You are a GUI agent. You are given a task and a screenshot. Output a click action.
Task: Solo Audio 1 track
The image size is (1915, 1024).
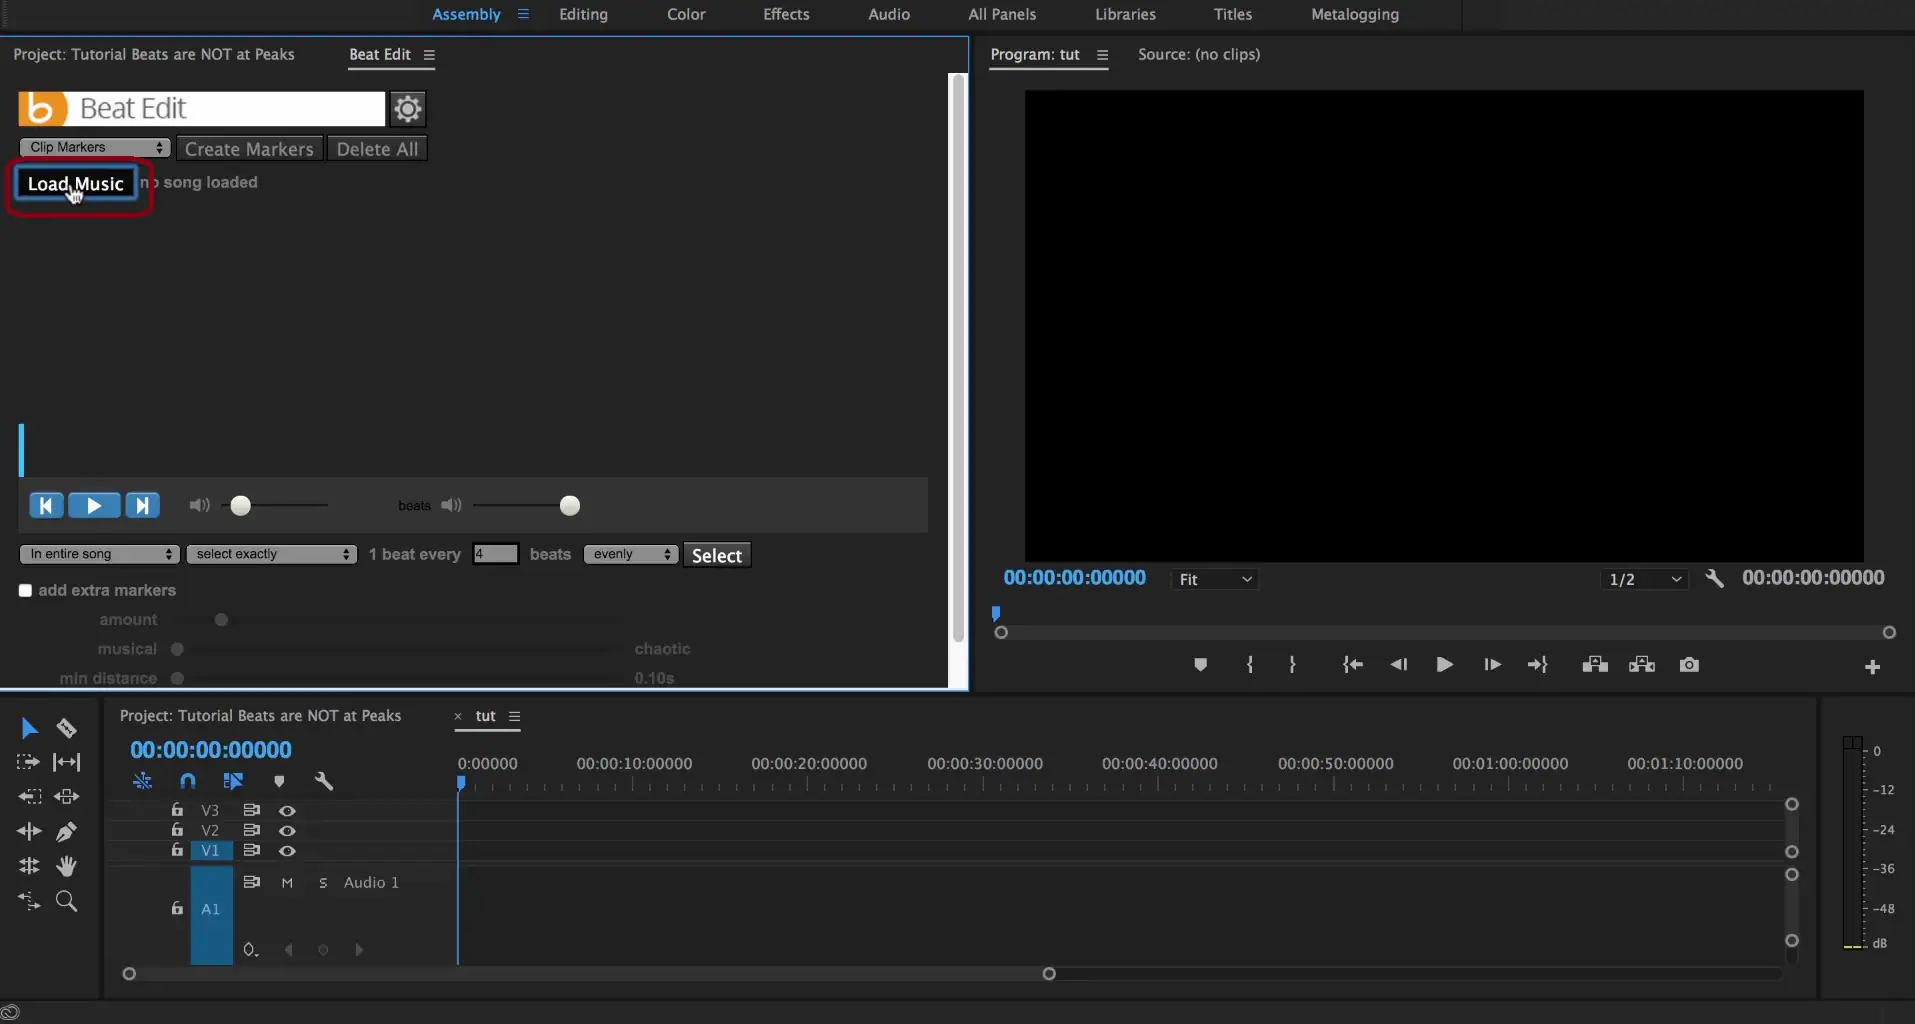coord(323,883)
